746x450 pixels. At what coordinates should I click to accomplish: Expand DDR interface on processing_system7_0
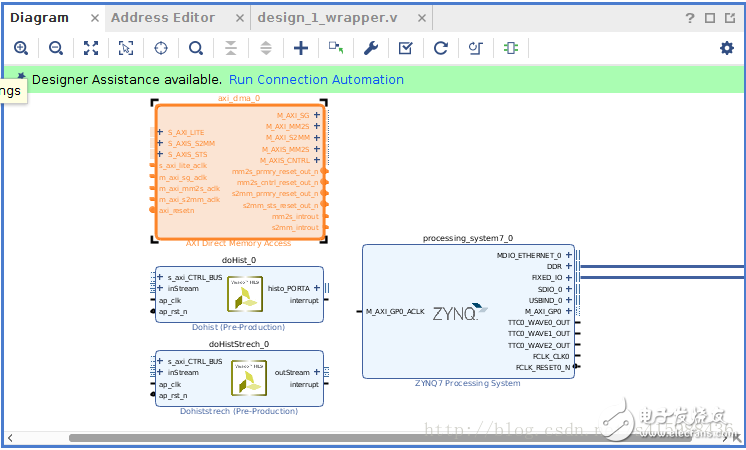click(x=569, y=266)
